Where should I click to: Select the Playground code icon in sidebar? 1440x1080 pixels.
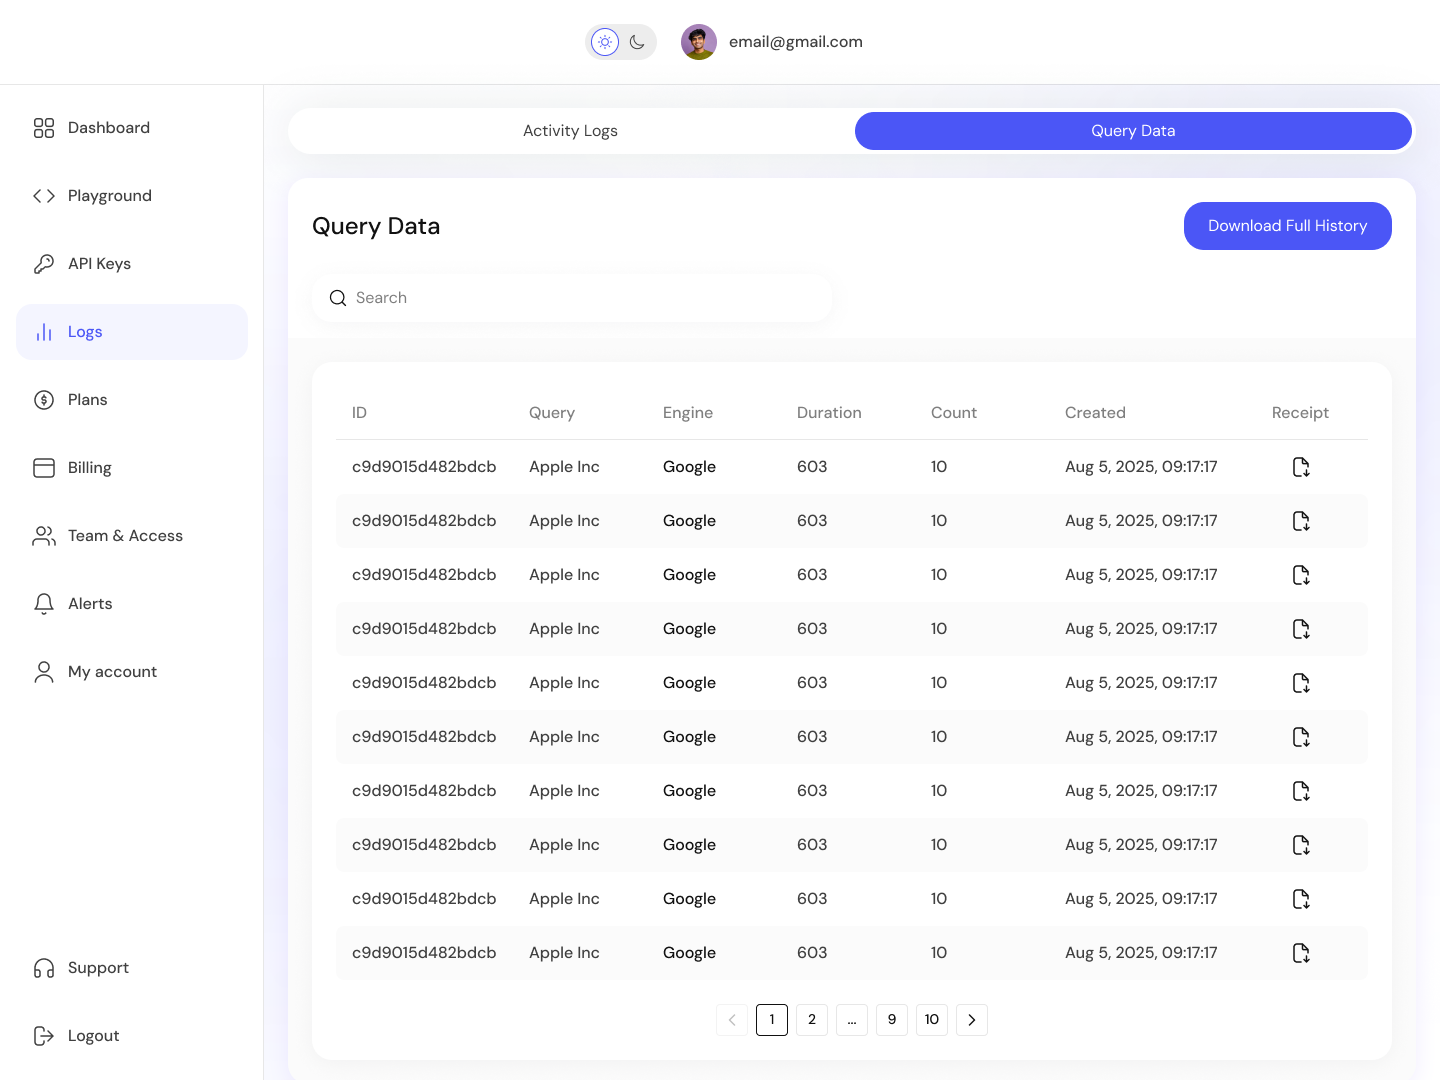44,195
